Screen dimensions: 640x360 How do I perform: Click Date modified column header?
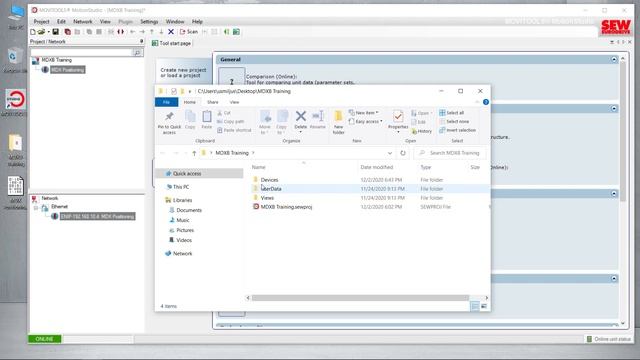point(377,167)
